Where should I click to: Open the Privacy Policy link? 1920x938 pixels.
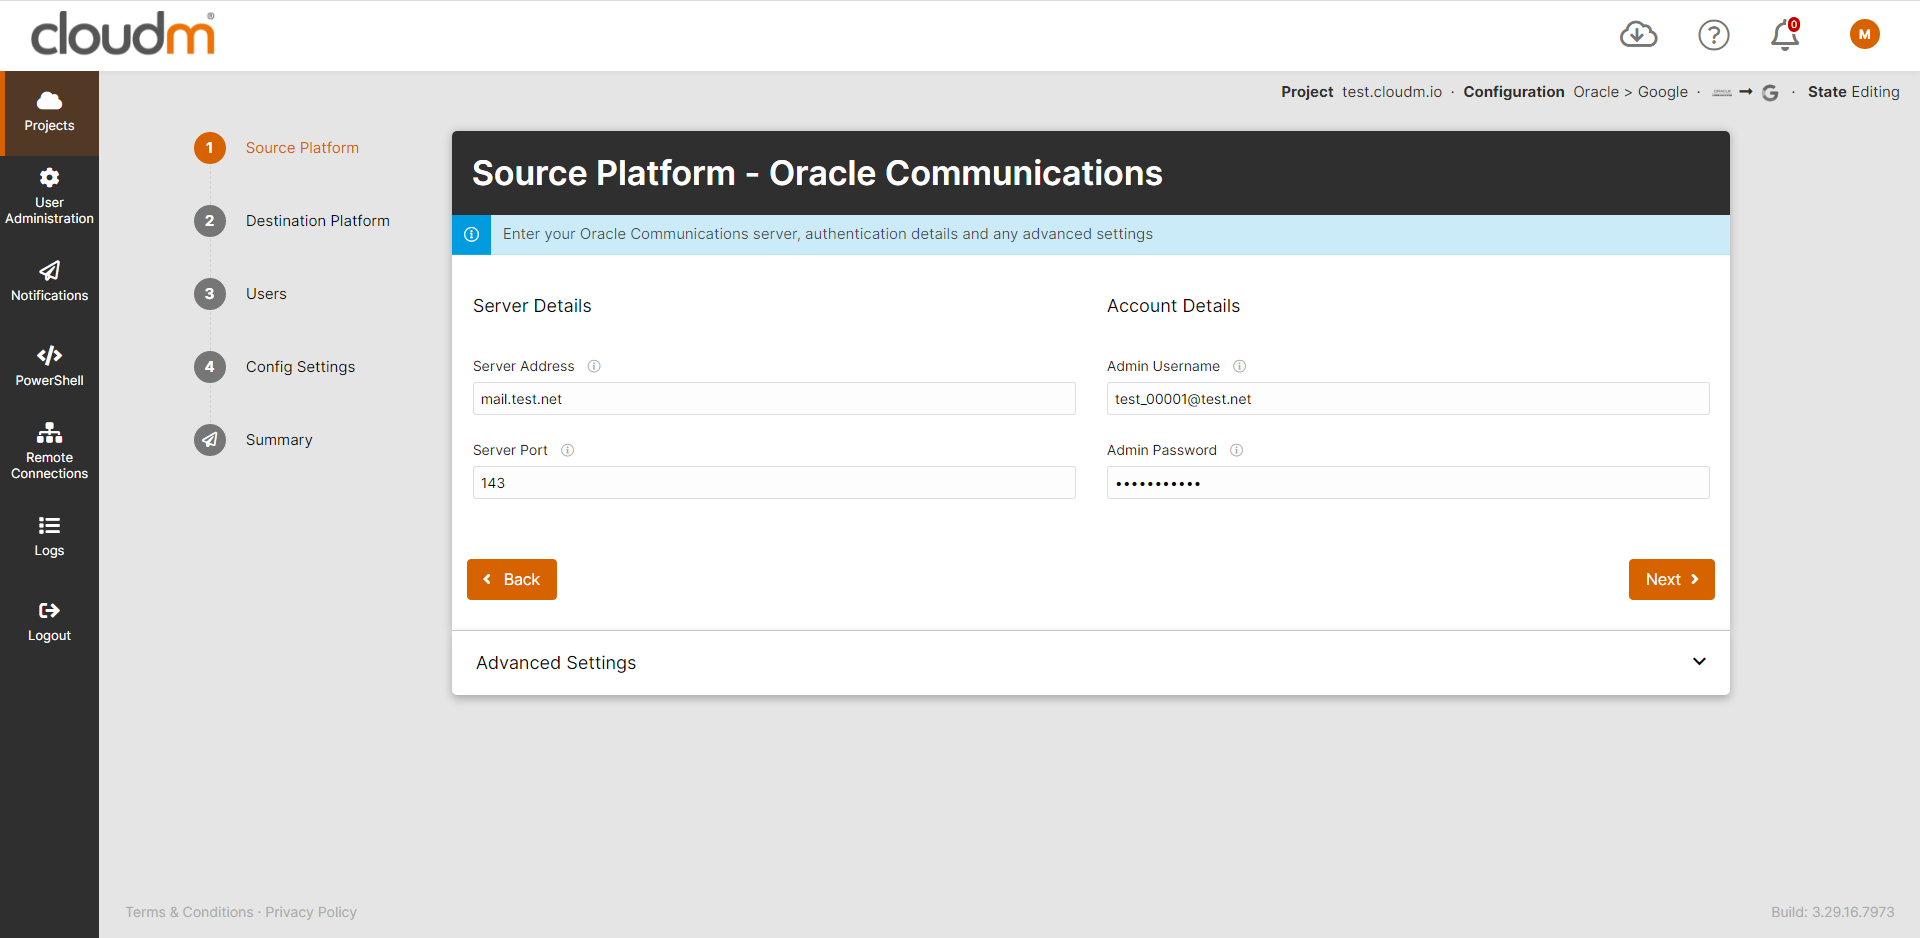[311, 912]
